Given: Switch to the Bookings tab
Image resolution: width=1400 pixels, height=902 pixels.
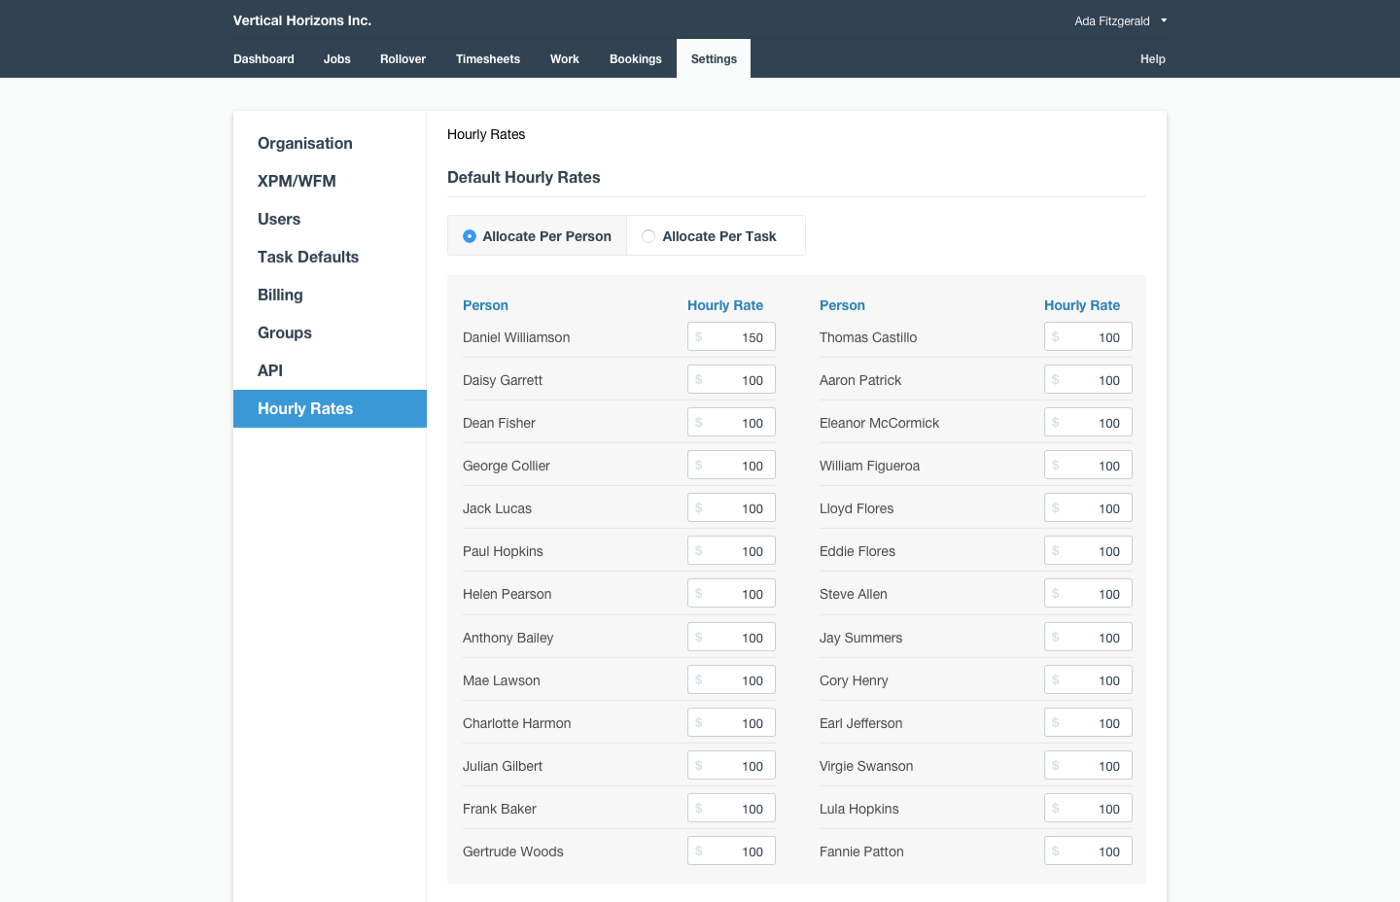Looking at the screenshot, I should tap(635, 59).
